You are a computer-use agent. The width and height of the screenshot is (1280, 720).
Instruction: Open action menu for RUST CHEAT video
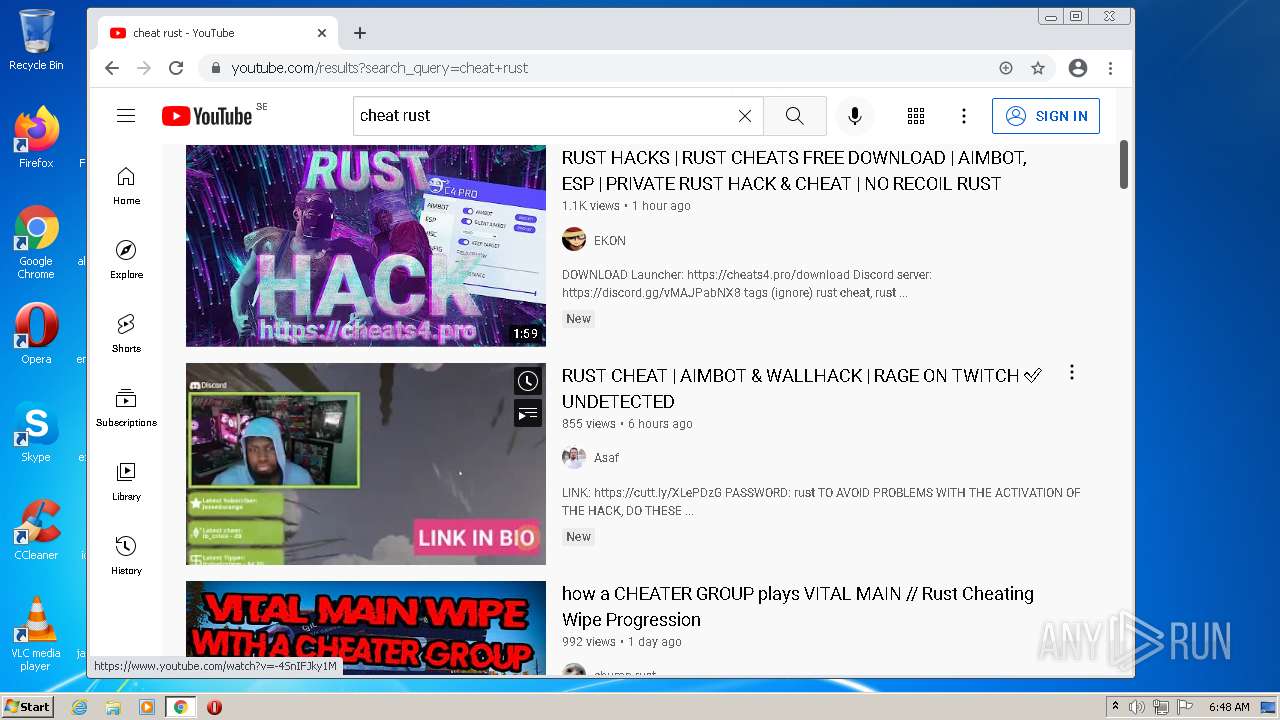point(1072,373)
